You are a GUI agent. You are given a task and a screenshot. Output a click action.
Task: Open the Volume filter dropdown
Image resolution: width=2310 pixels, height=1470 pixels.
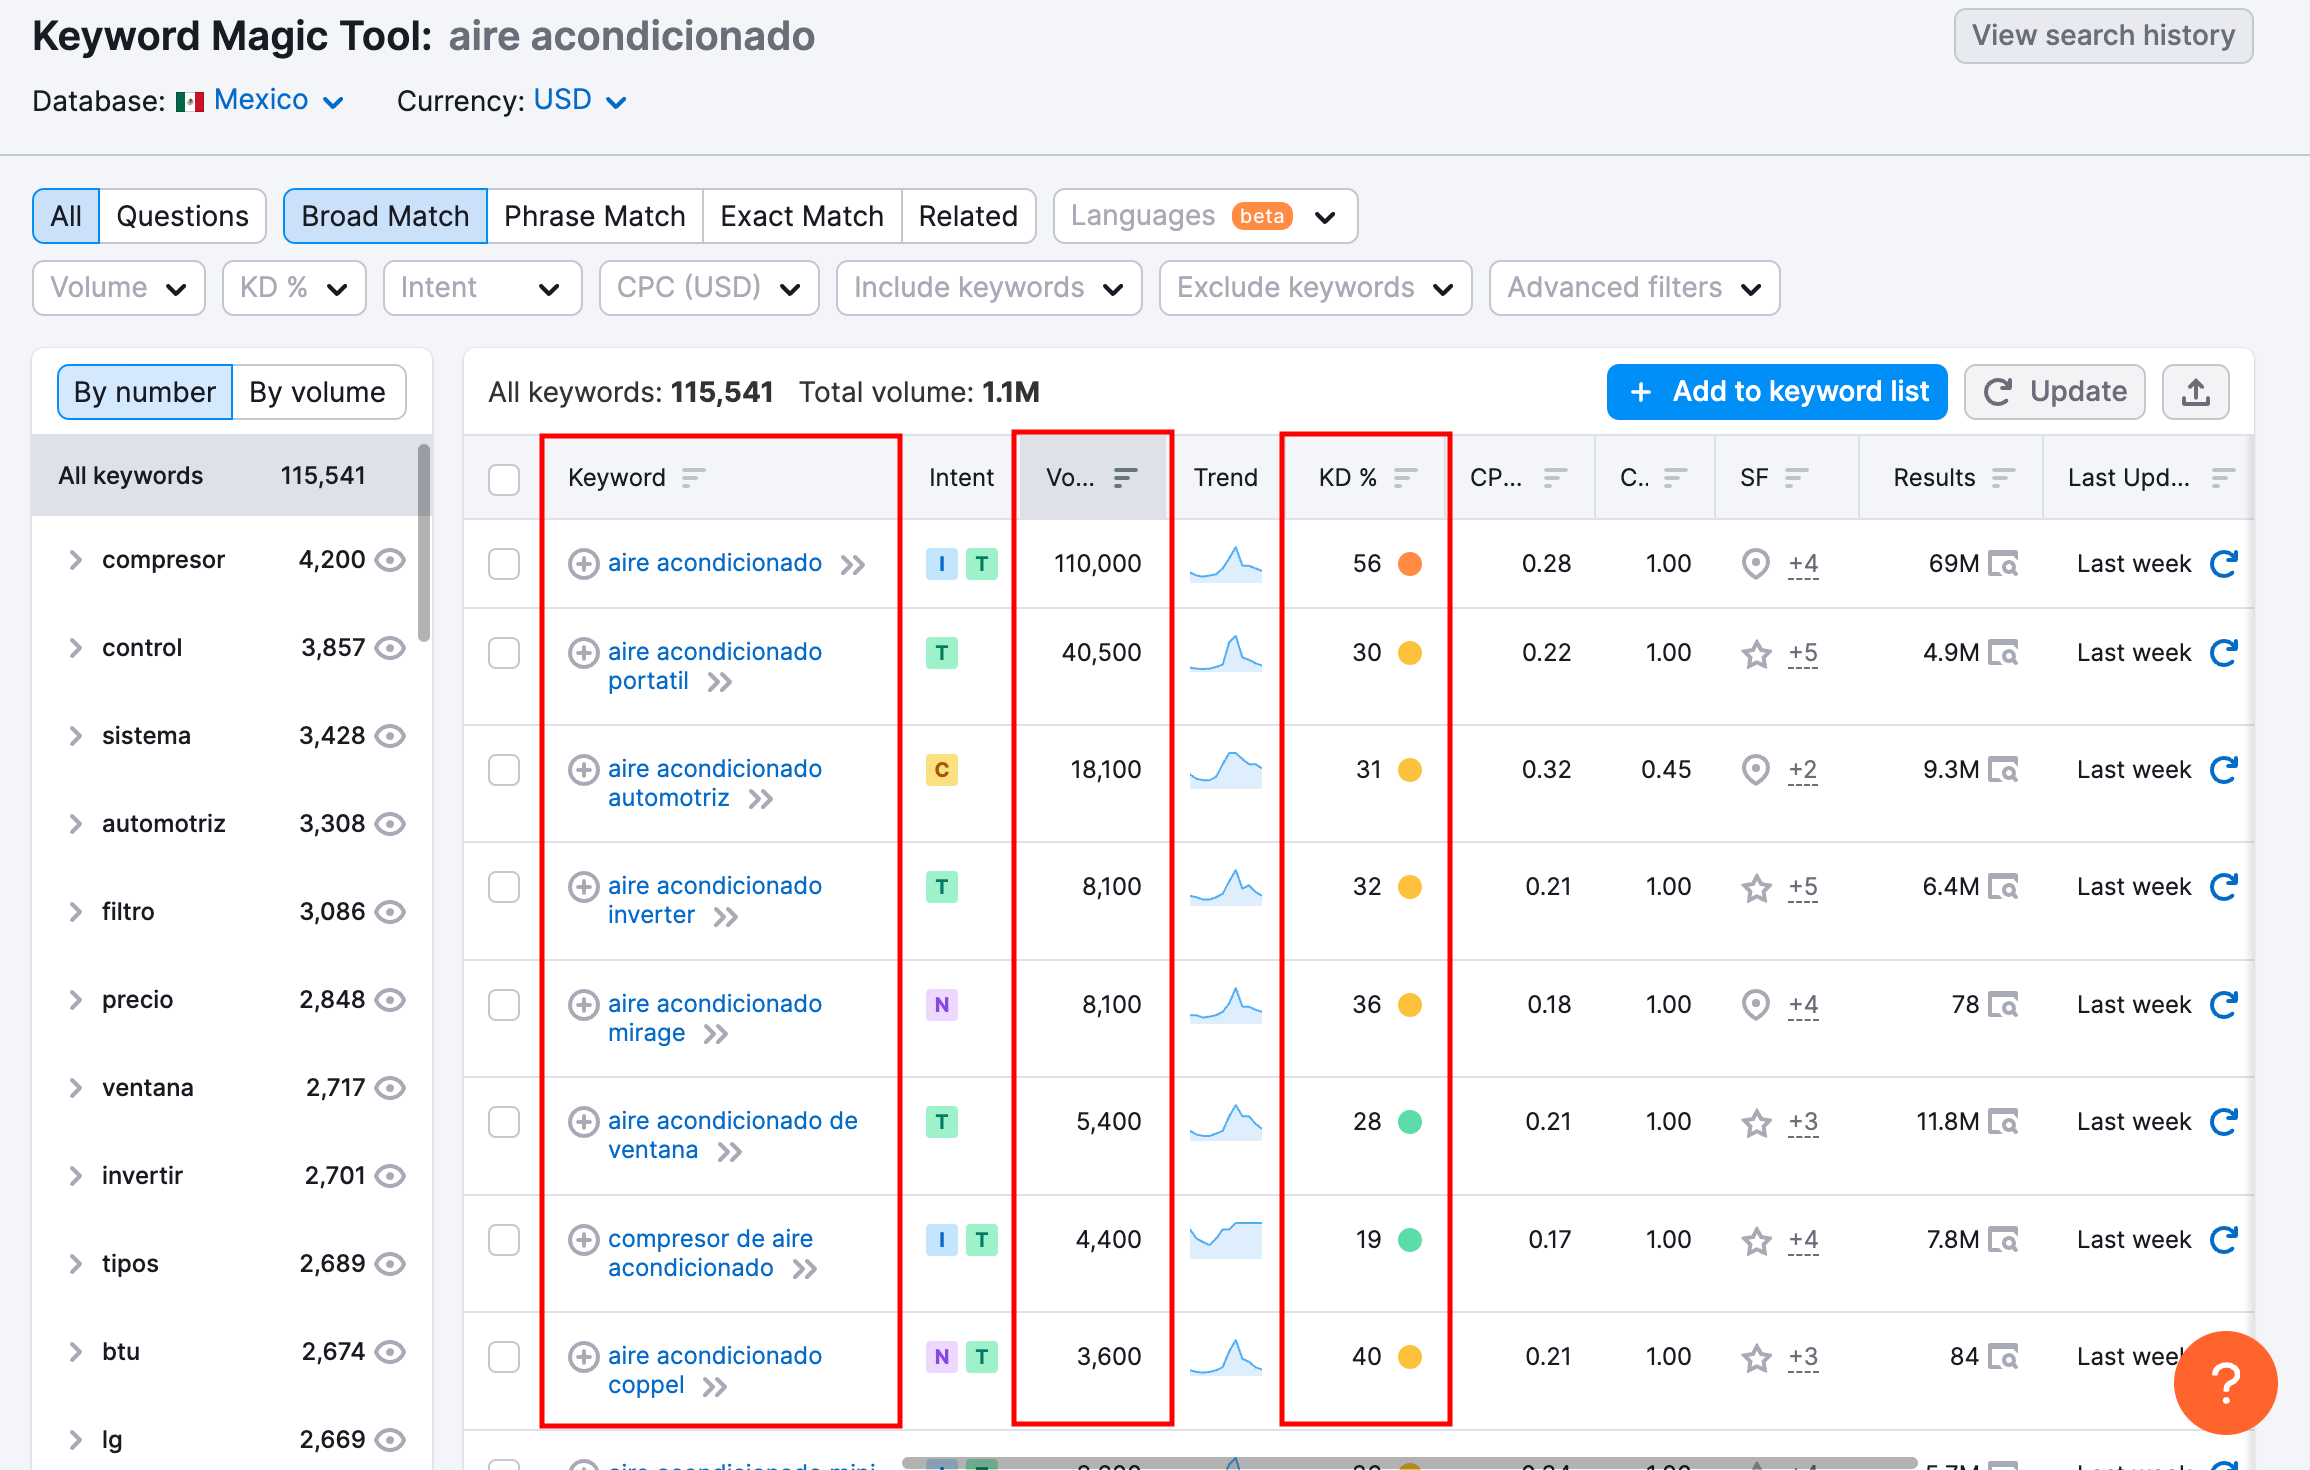119,288
